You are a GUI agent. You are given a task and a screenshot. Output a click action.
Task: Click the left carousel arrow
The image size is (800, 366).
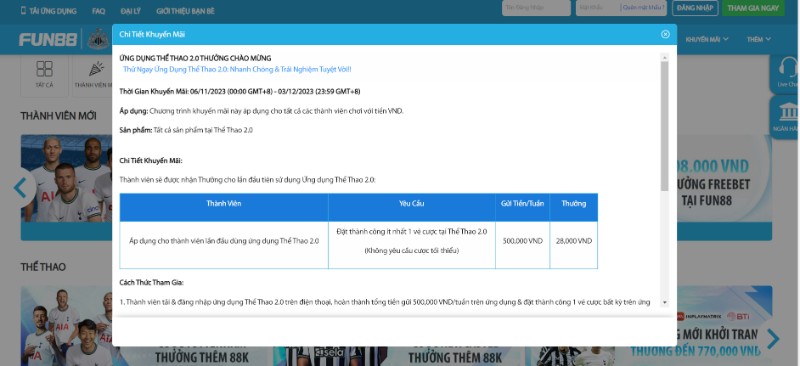click(x=20, y=188)
